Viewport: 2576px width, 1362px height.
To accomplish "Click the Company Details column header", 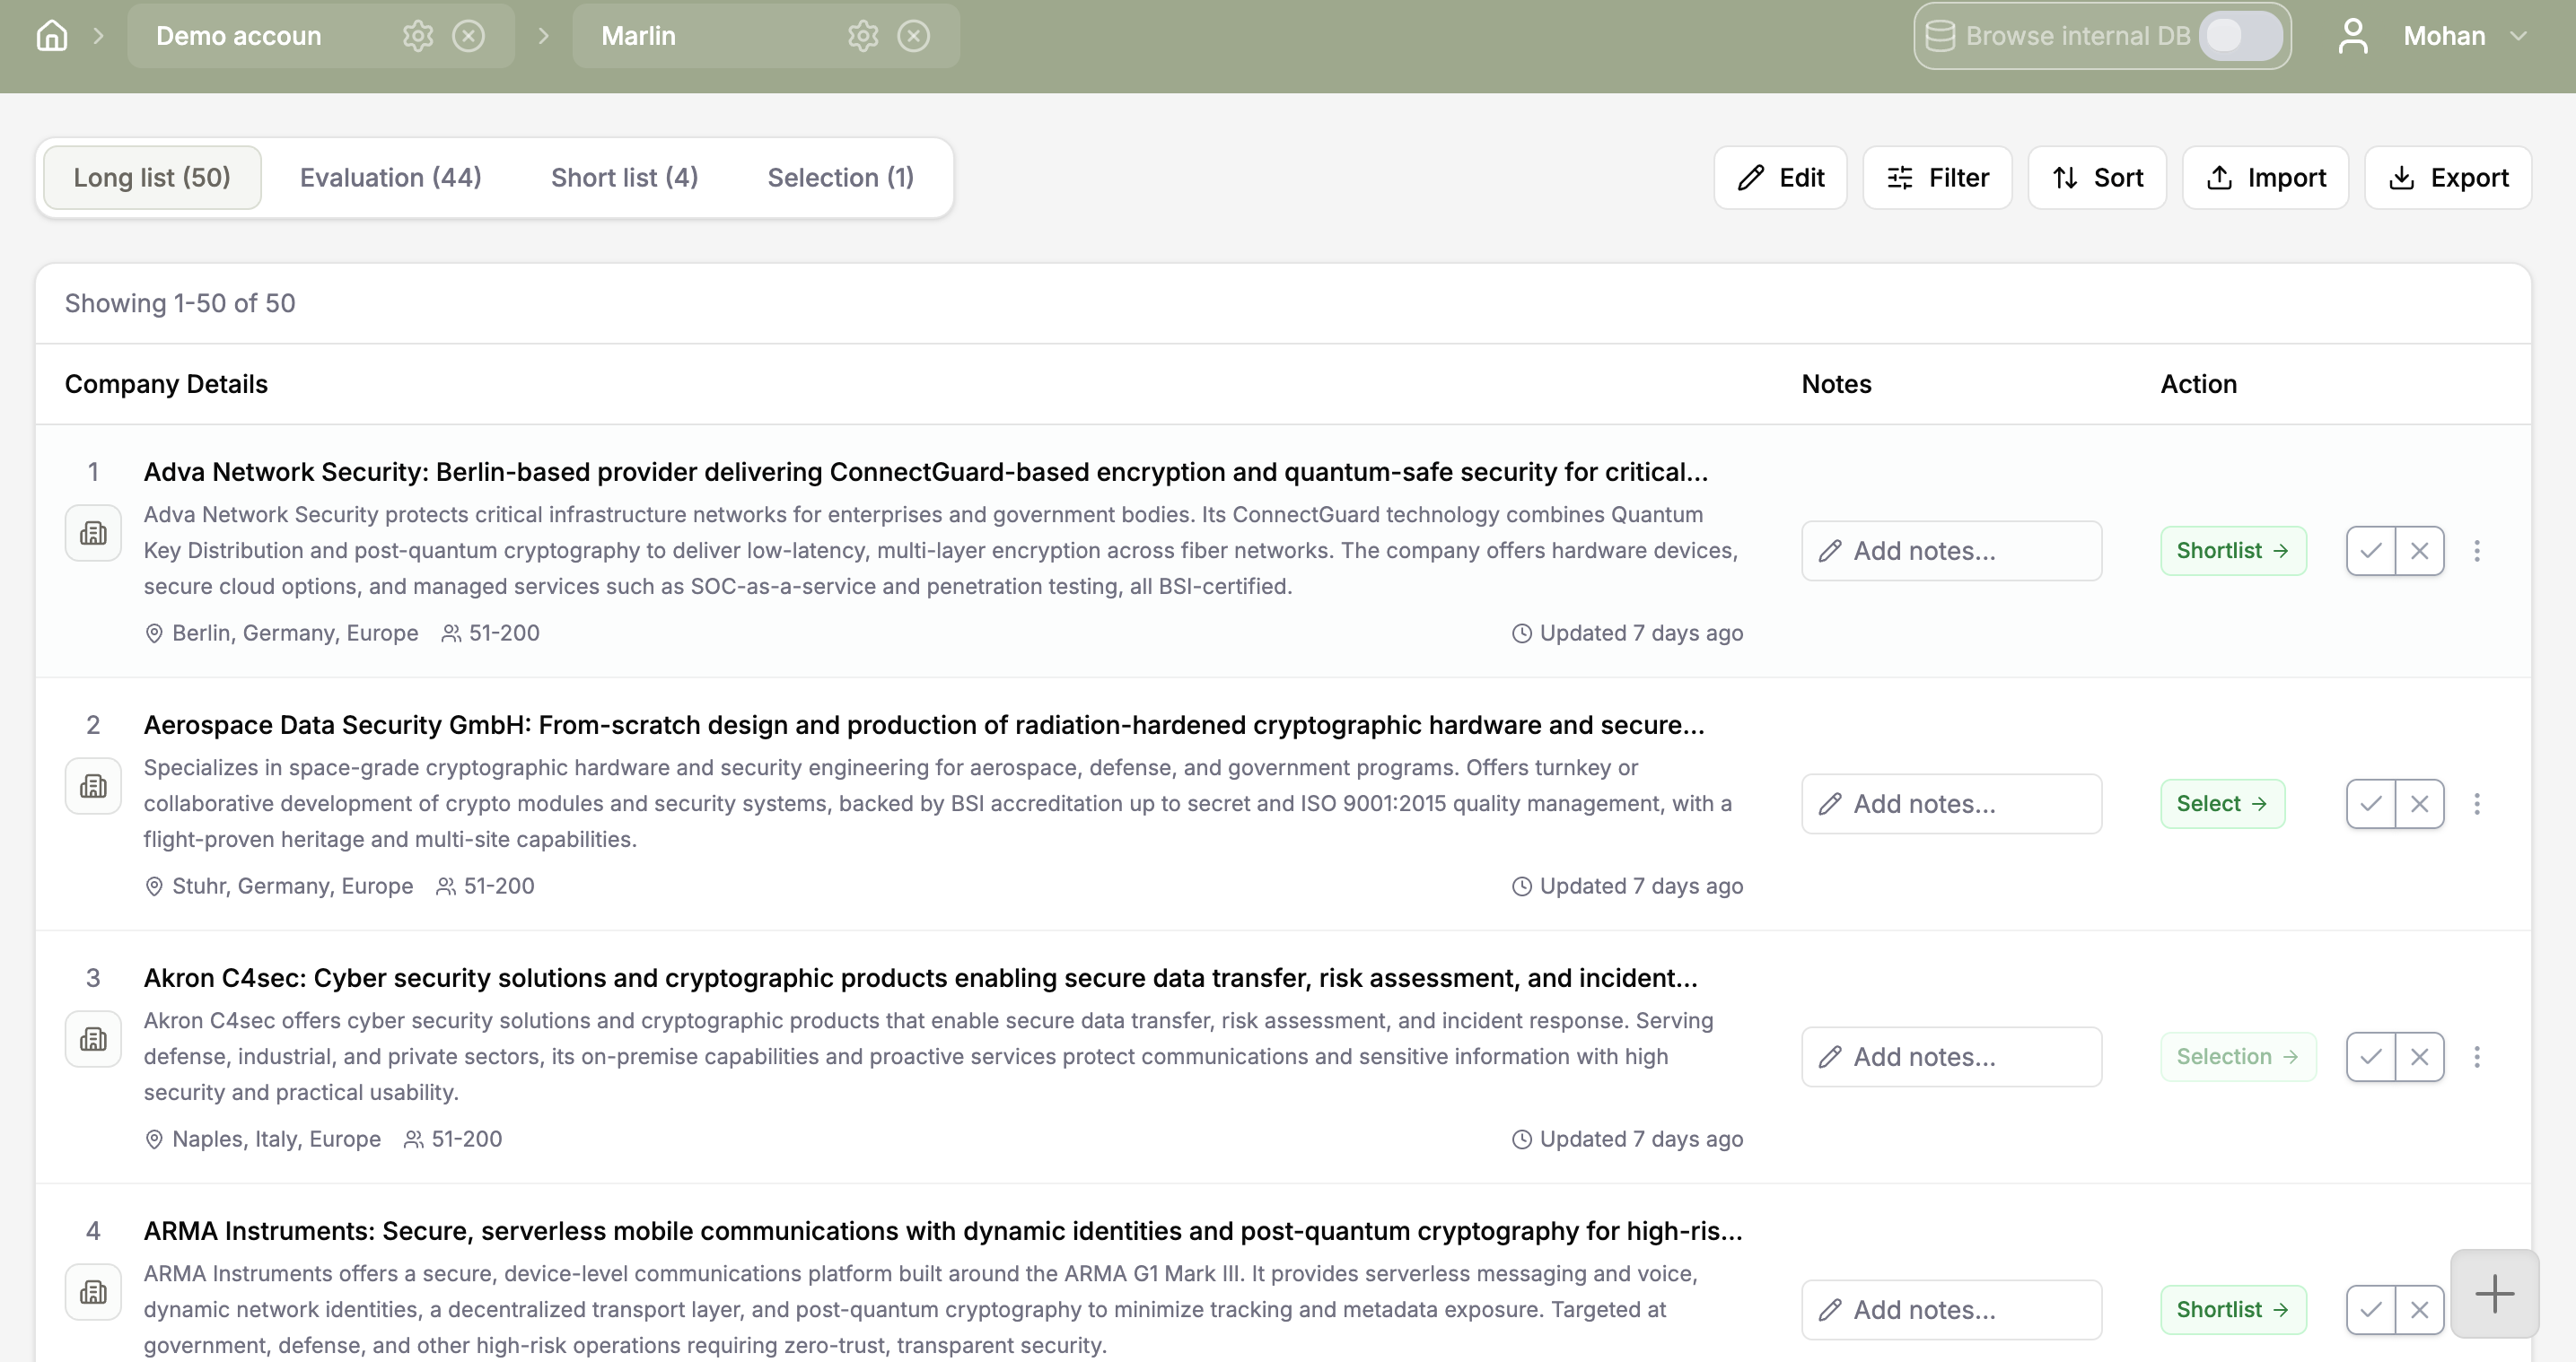I will pyautogui.click(x=166, y=384).
